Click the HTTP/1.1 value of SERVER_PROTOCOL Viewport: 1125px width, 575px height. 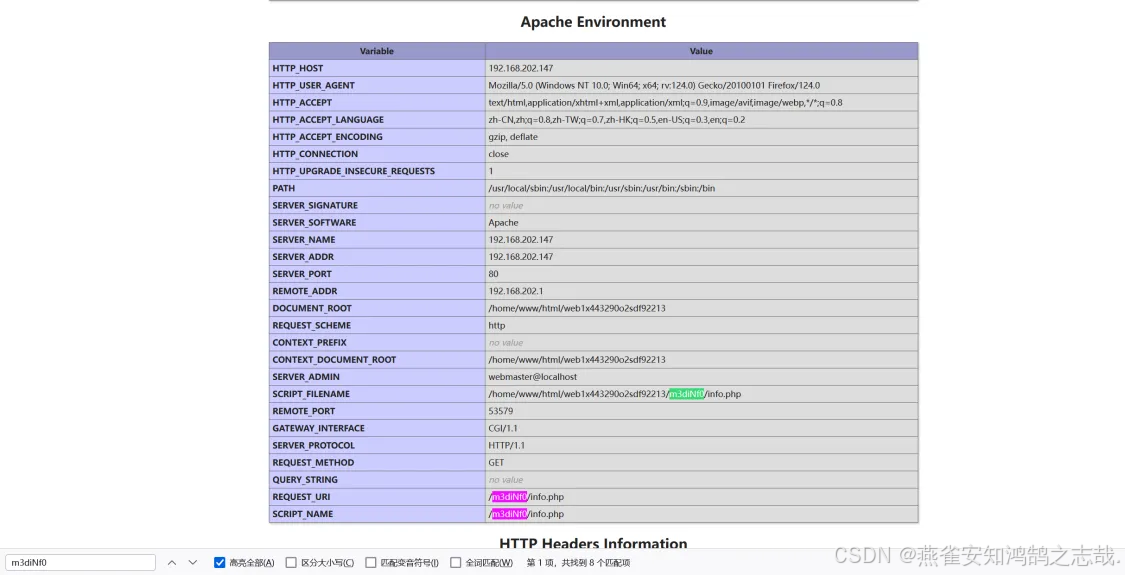pyautogui.click(x=507, y=446)
